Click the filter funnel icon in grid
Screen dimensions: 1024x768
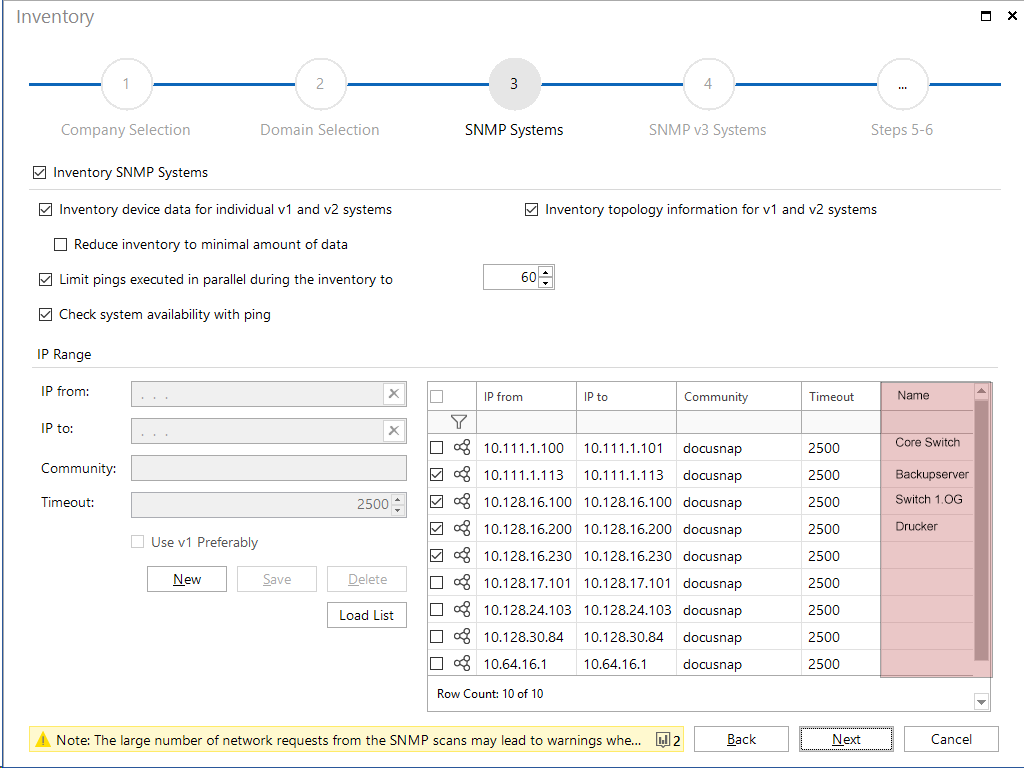459,422
